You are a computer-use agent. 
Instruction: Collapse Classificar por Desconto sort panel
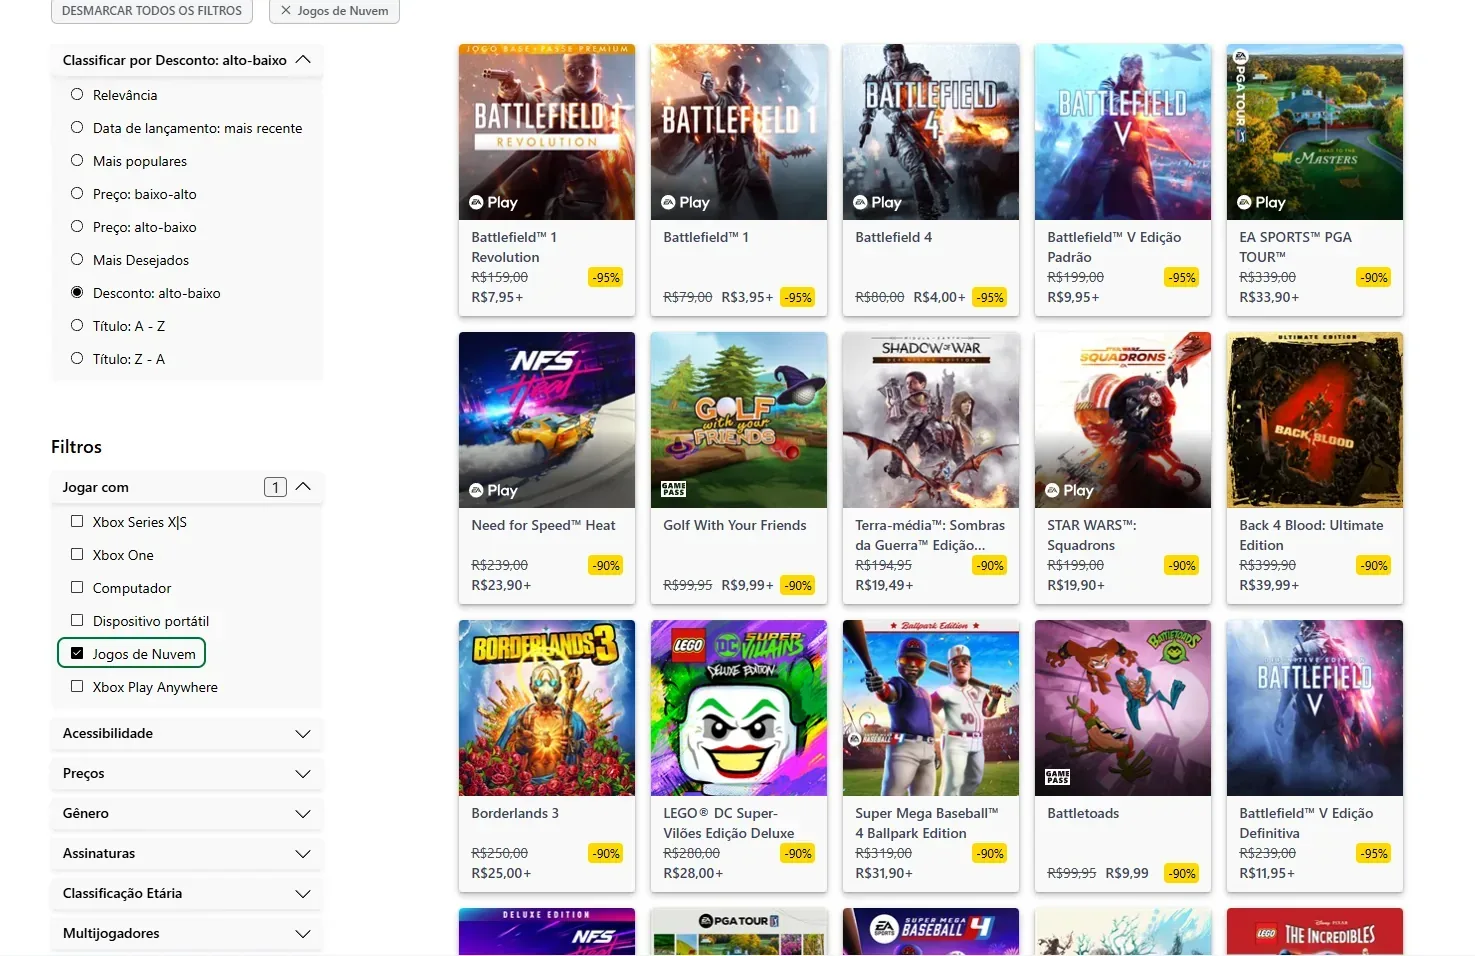(187, 60)
